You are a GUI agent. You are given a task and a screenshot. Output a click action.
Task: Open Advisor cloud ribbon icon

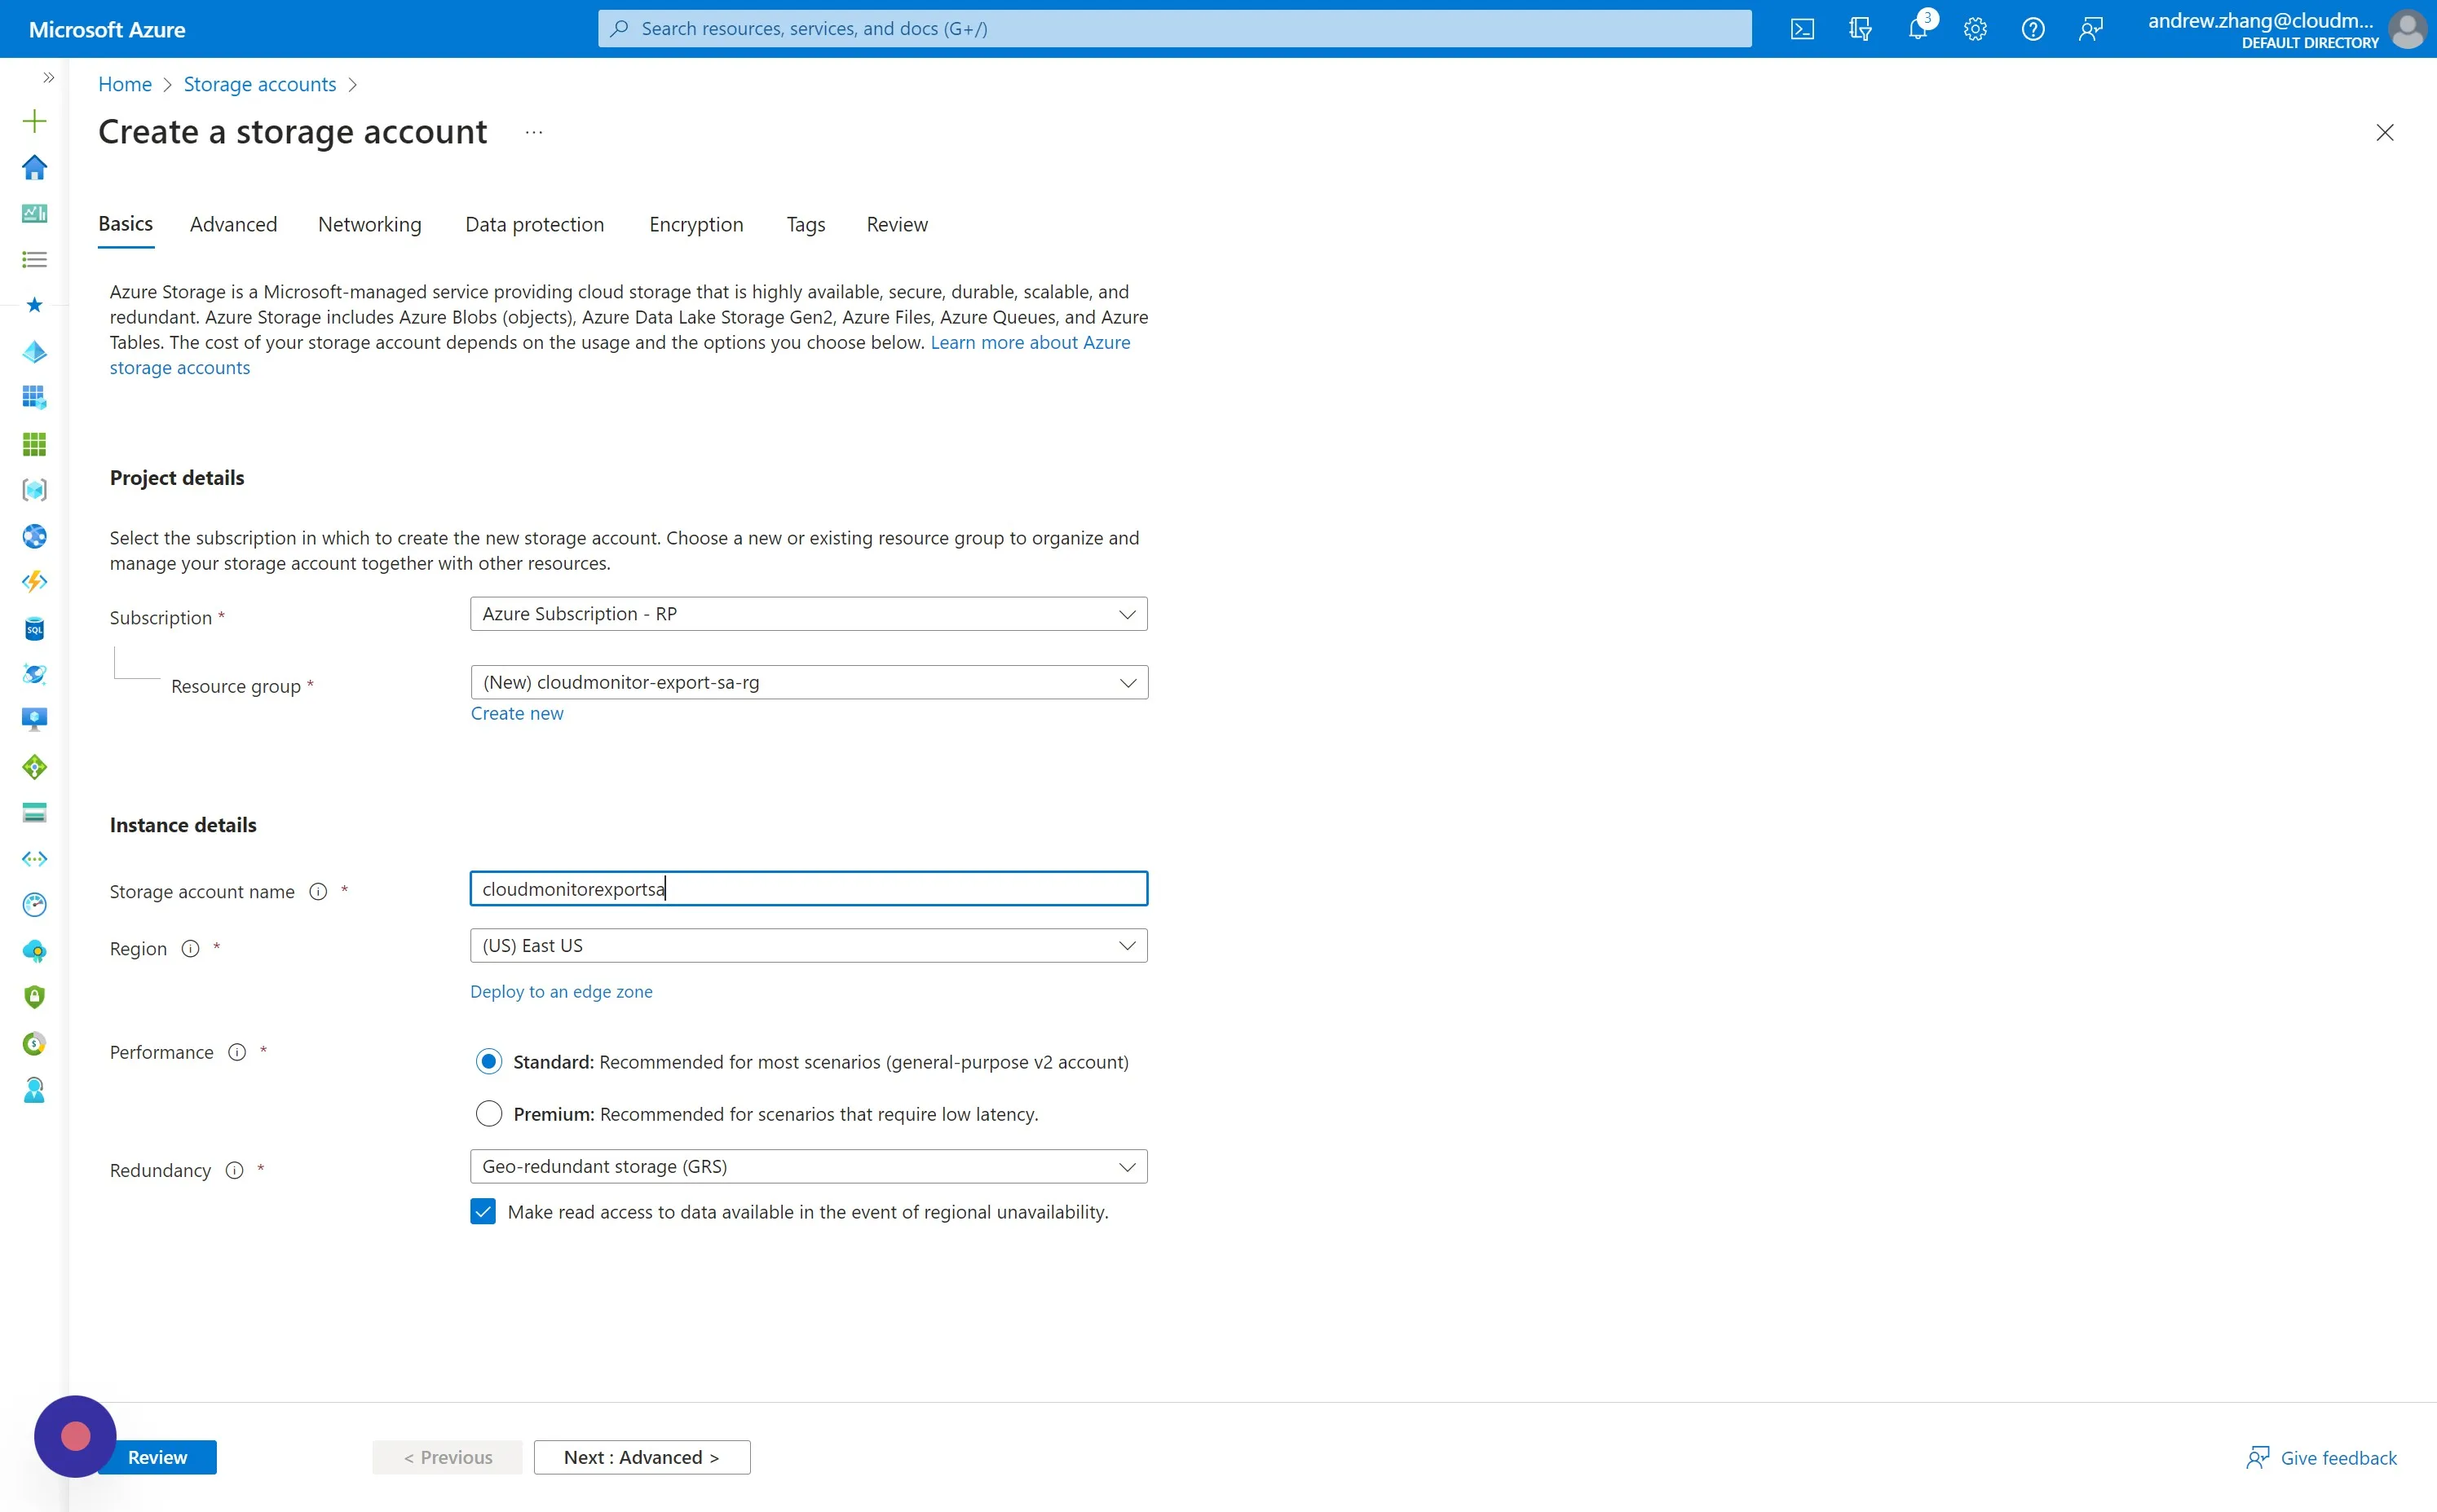(x=34, y=951)
